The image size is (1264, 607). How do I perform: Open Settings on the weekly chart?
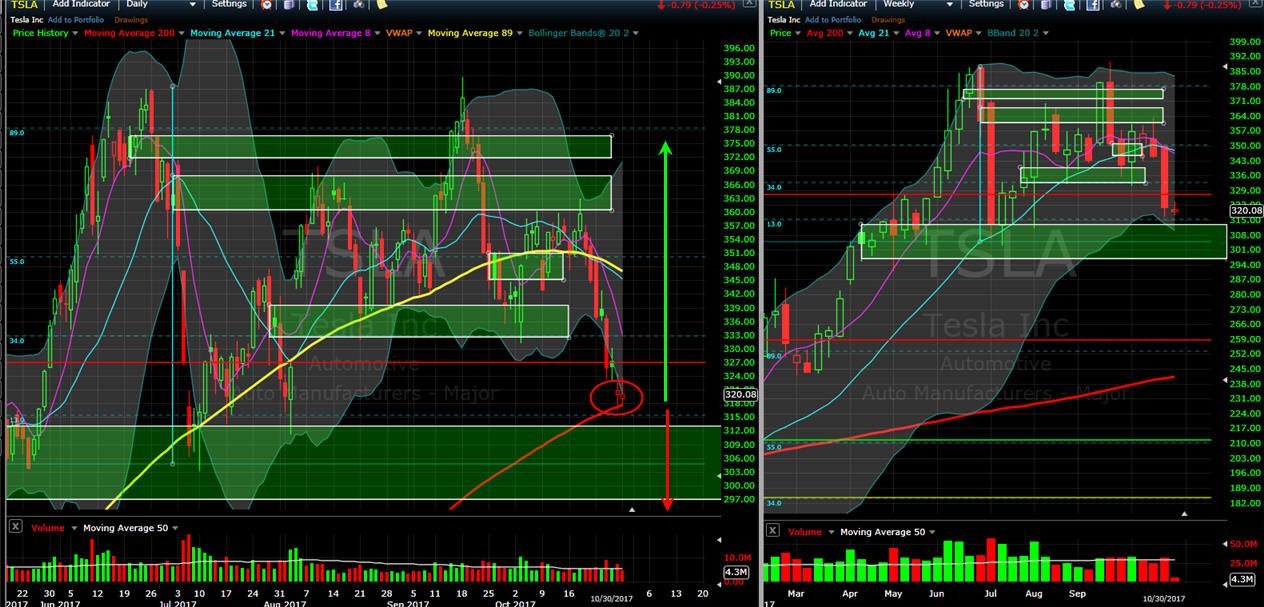(x=986, y=4)
